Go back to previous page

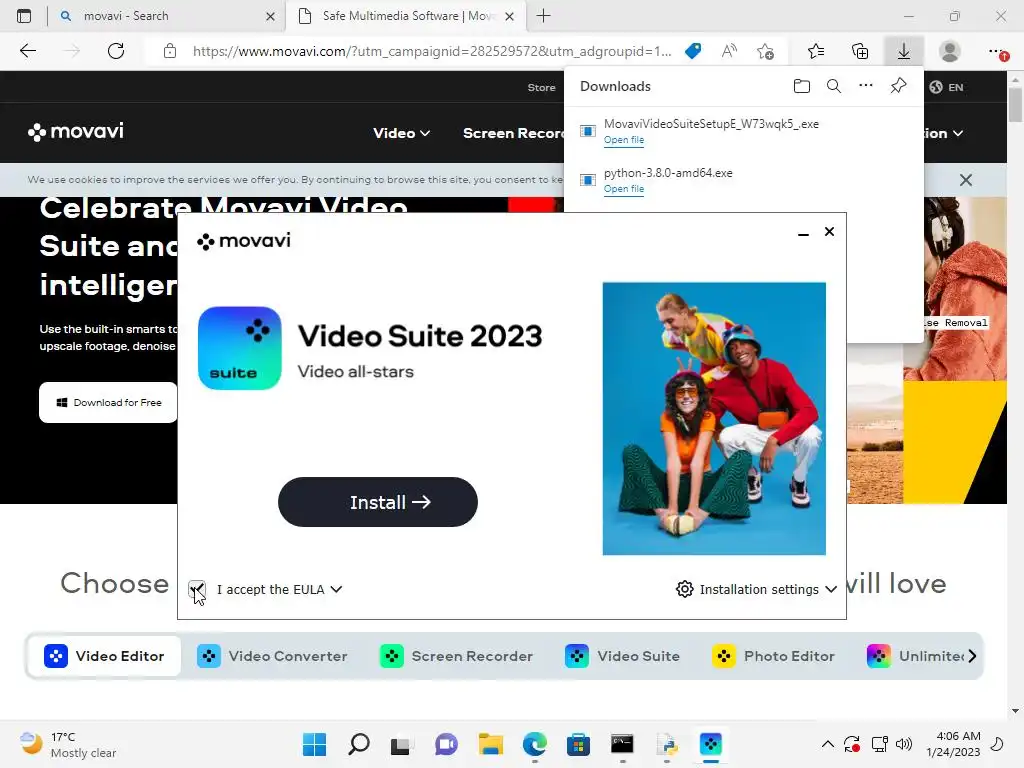tap(27, 51)
